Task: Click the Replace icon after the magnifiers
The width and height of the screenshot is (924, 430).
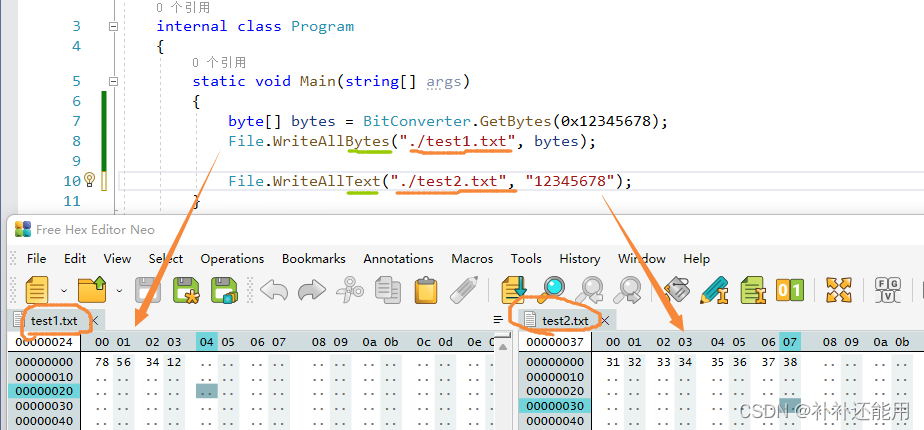Action: 677,290
